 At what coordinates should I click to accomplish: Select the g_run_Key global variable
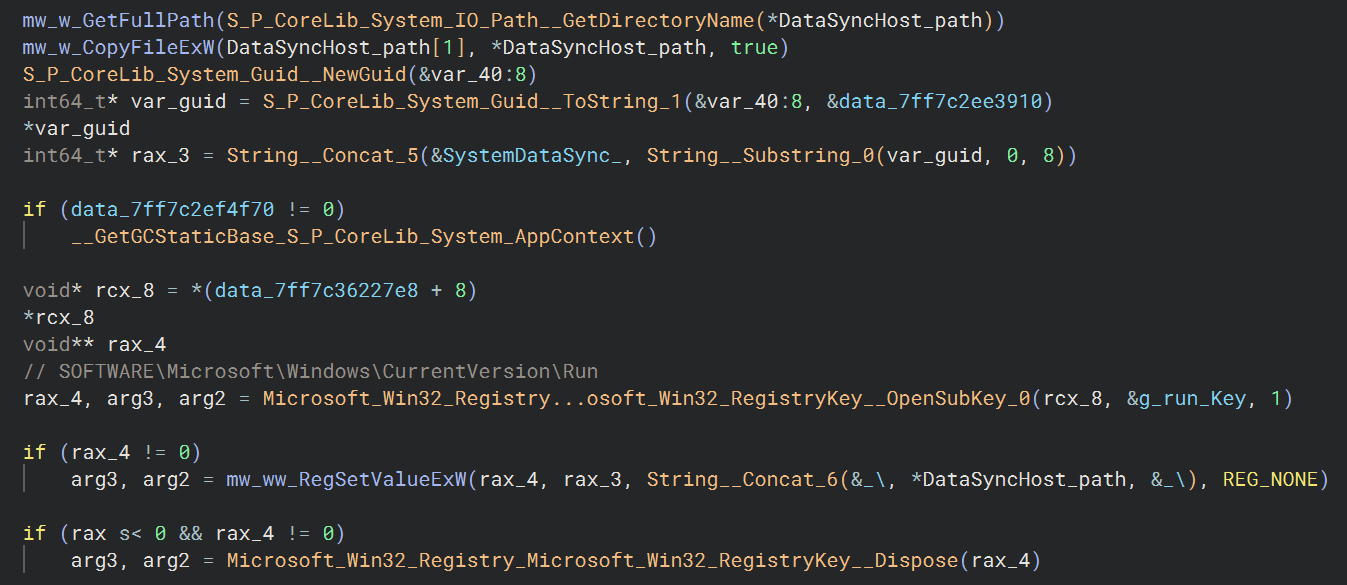[1192, 399]
